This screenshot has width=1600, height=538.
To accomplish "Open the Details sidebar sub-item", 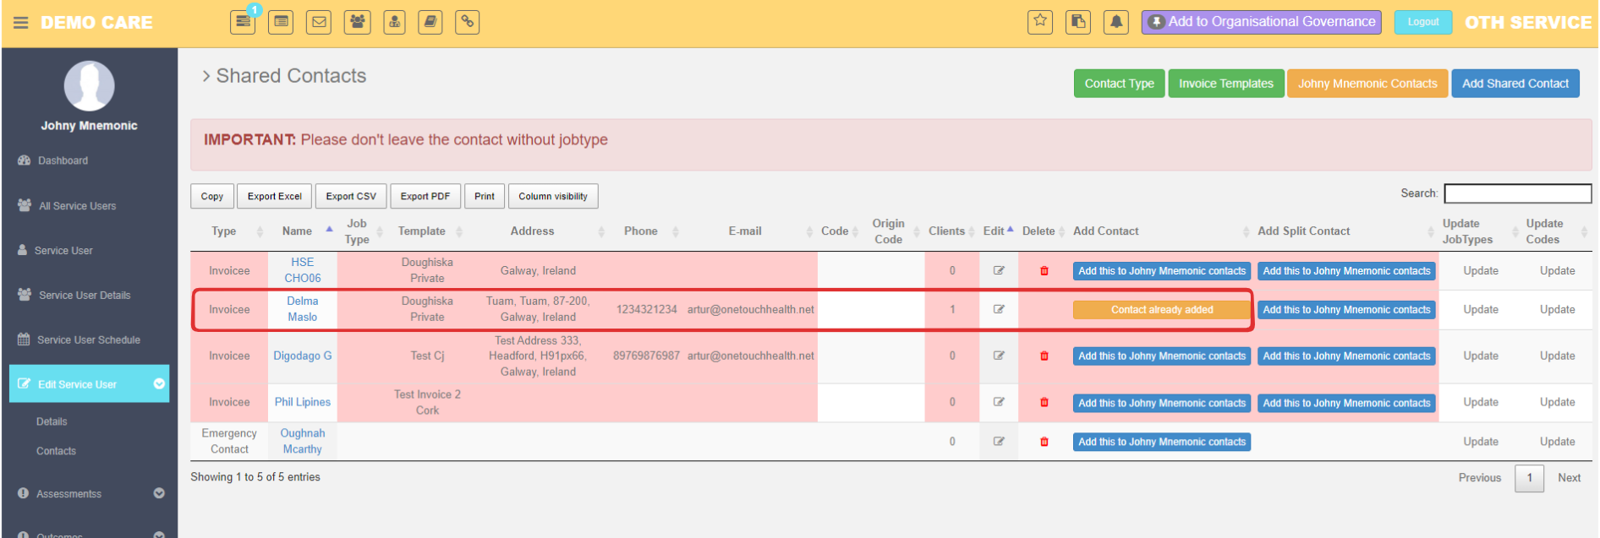I will point(52,422).
